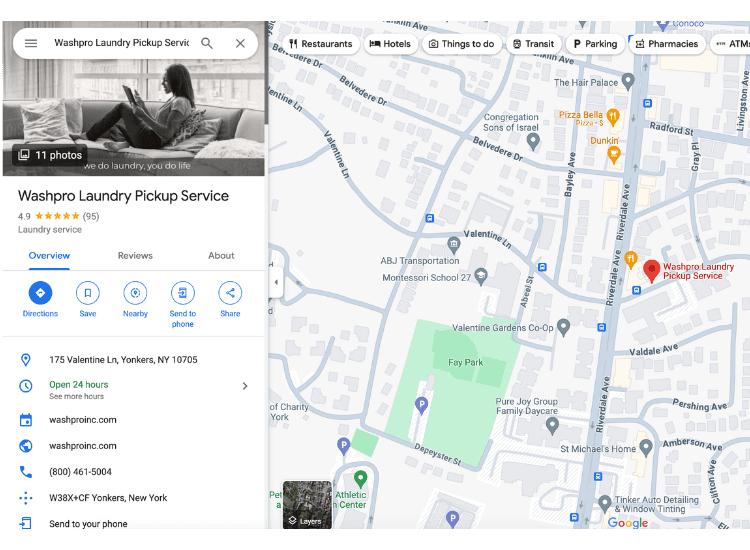Get Directions with the blue arrow icon
The image size is (750, 550).
[x=40, y=293]
